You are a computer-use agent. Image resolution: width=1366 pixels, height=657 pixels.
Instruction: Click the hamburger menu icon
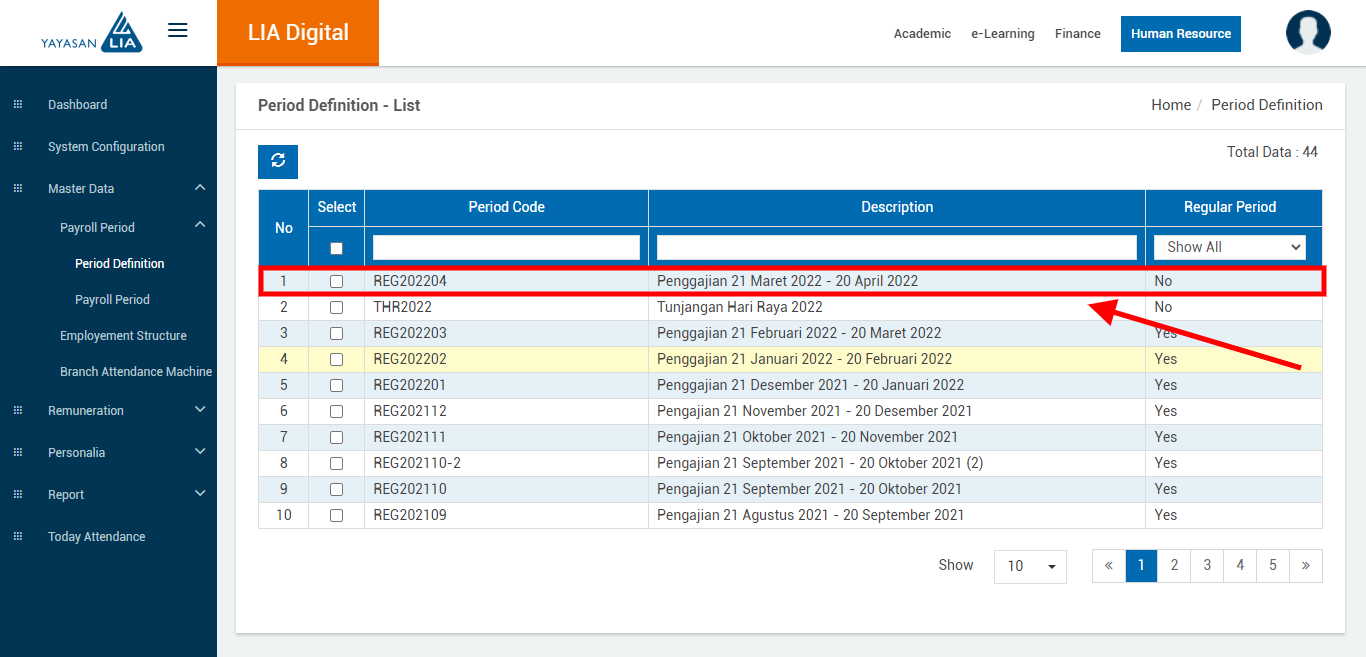click(x=177, y=31)
